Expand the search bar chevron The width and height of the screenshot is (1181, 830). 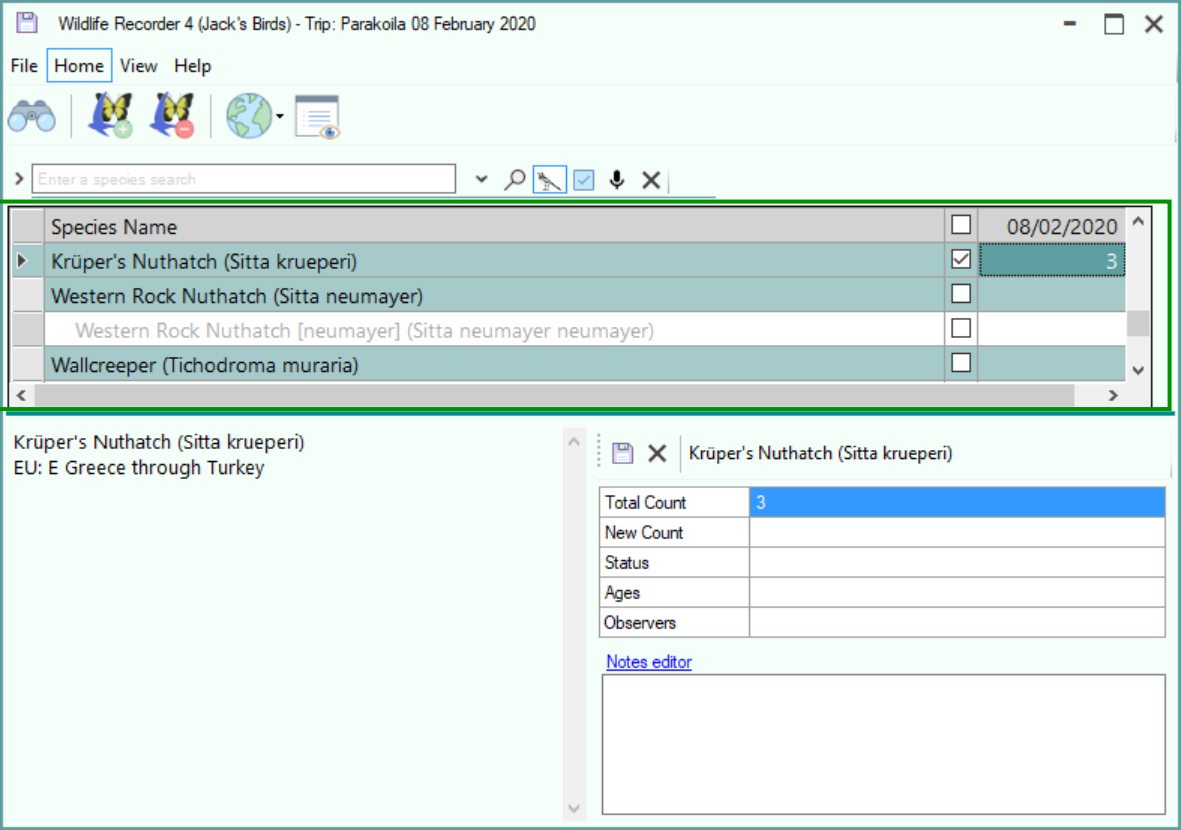click(x=19, y=179)
